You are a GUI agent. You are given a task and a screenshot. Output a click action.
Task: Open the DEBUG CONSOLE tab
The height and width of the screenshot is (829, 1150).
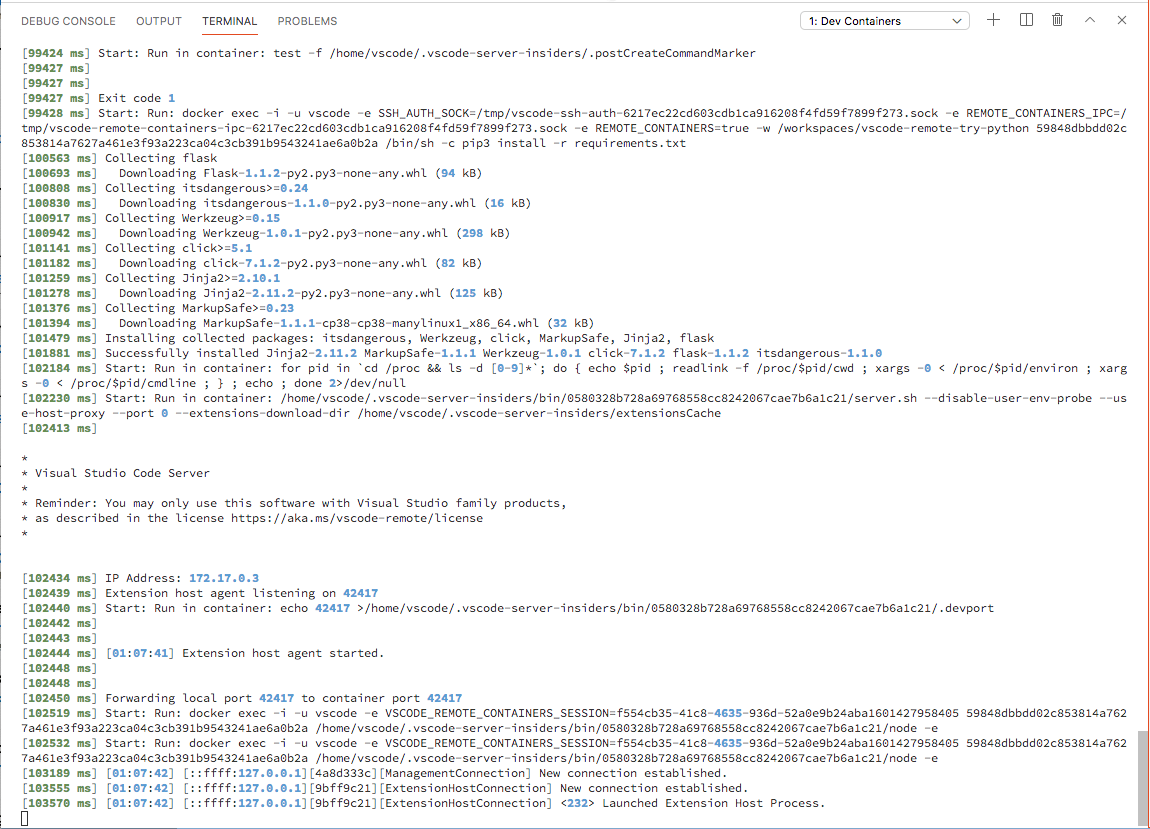tap(68, 20)
